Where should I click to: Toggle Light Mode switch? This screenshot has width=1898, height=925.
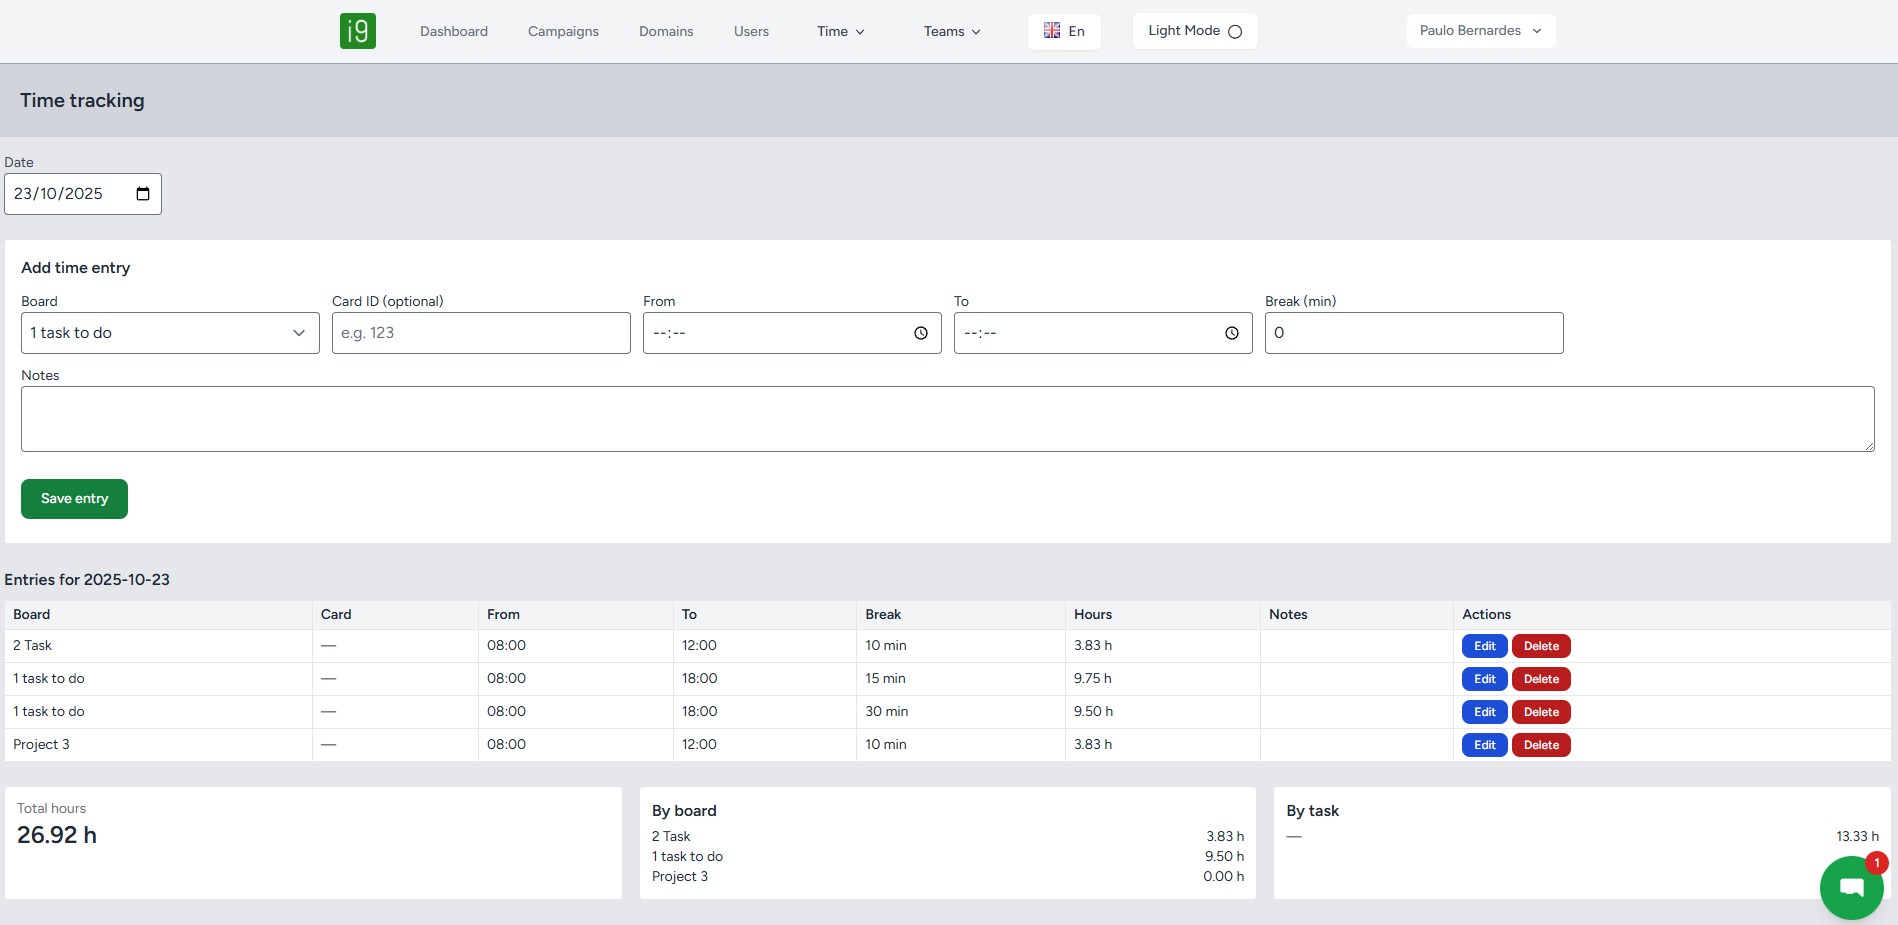pos(1235,32)
